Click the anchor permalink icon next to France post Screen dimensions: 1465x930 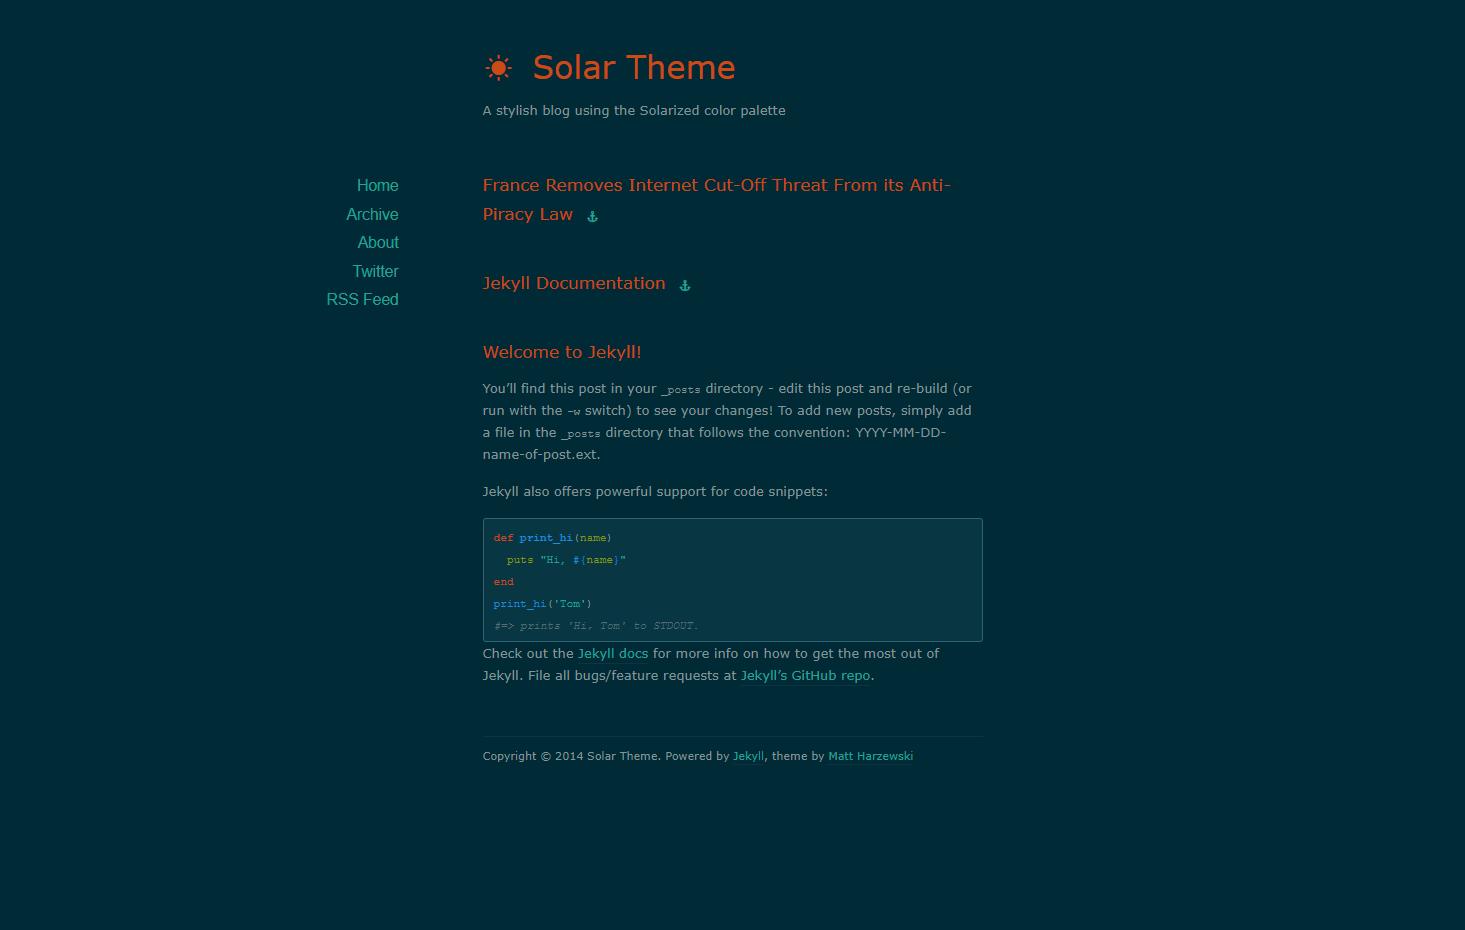point(591,216)
